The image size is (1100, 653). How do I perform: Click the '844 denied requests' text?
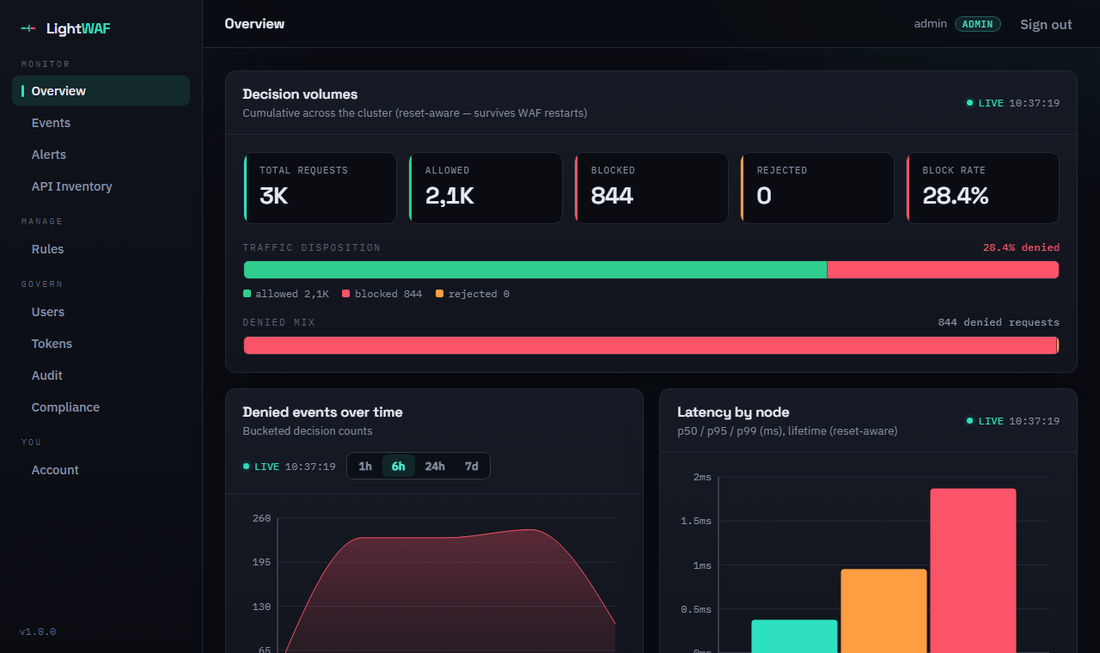pos(998,323)
